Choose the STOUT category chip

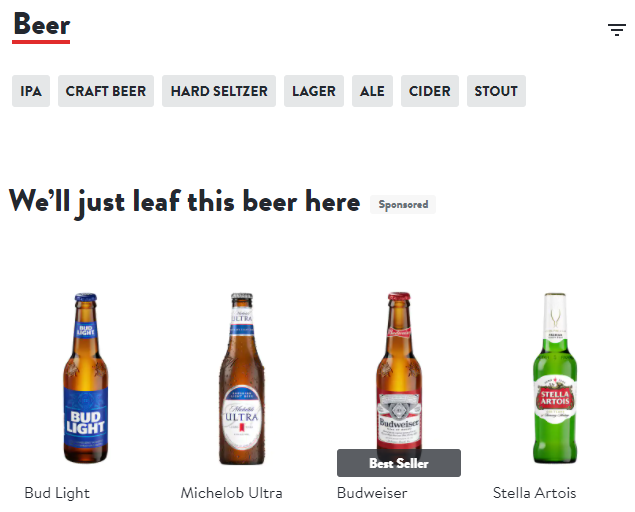pyautogui.click(x=496, y=91)
